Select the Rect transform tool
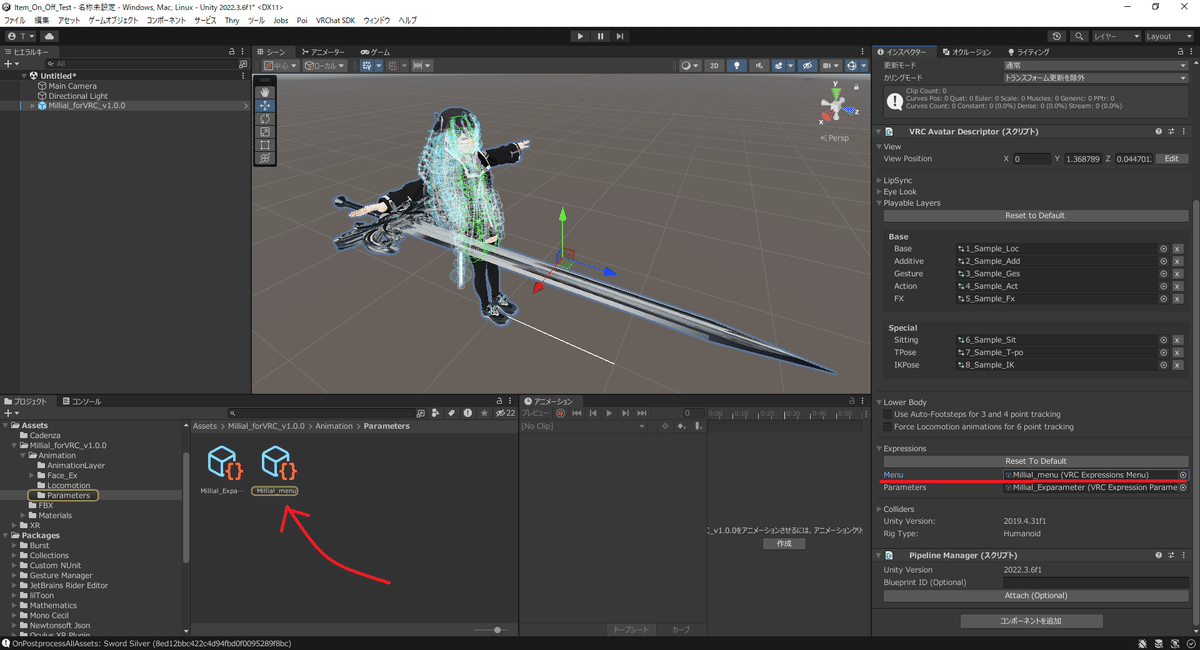The height and width of the screenshot is (650, 1200). (265, 145)
